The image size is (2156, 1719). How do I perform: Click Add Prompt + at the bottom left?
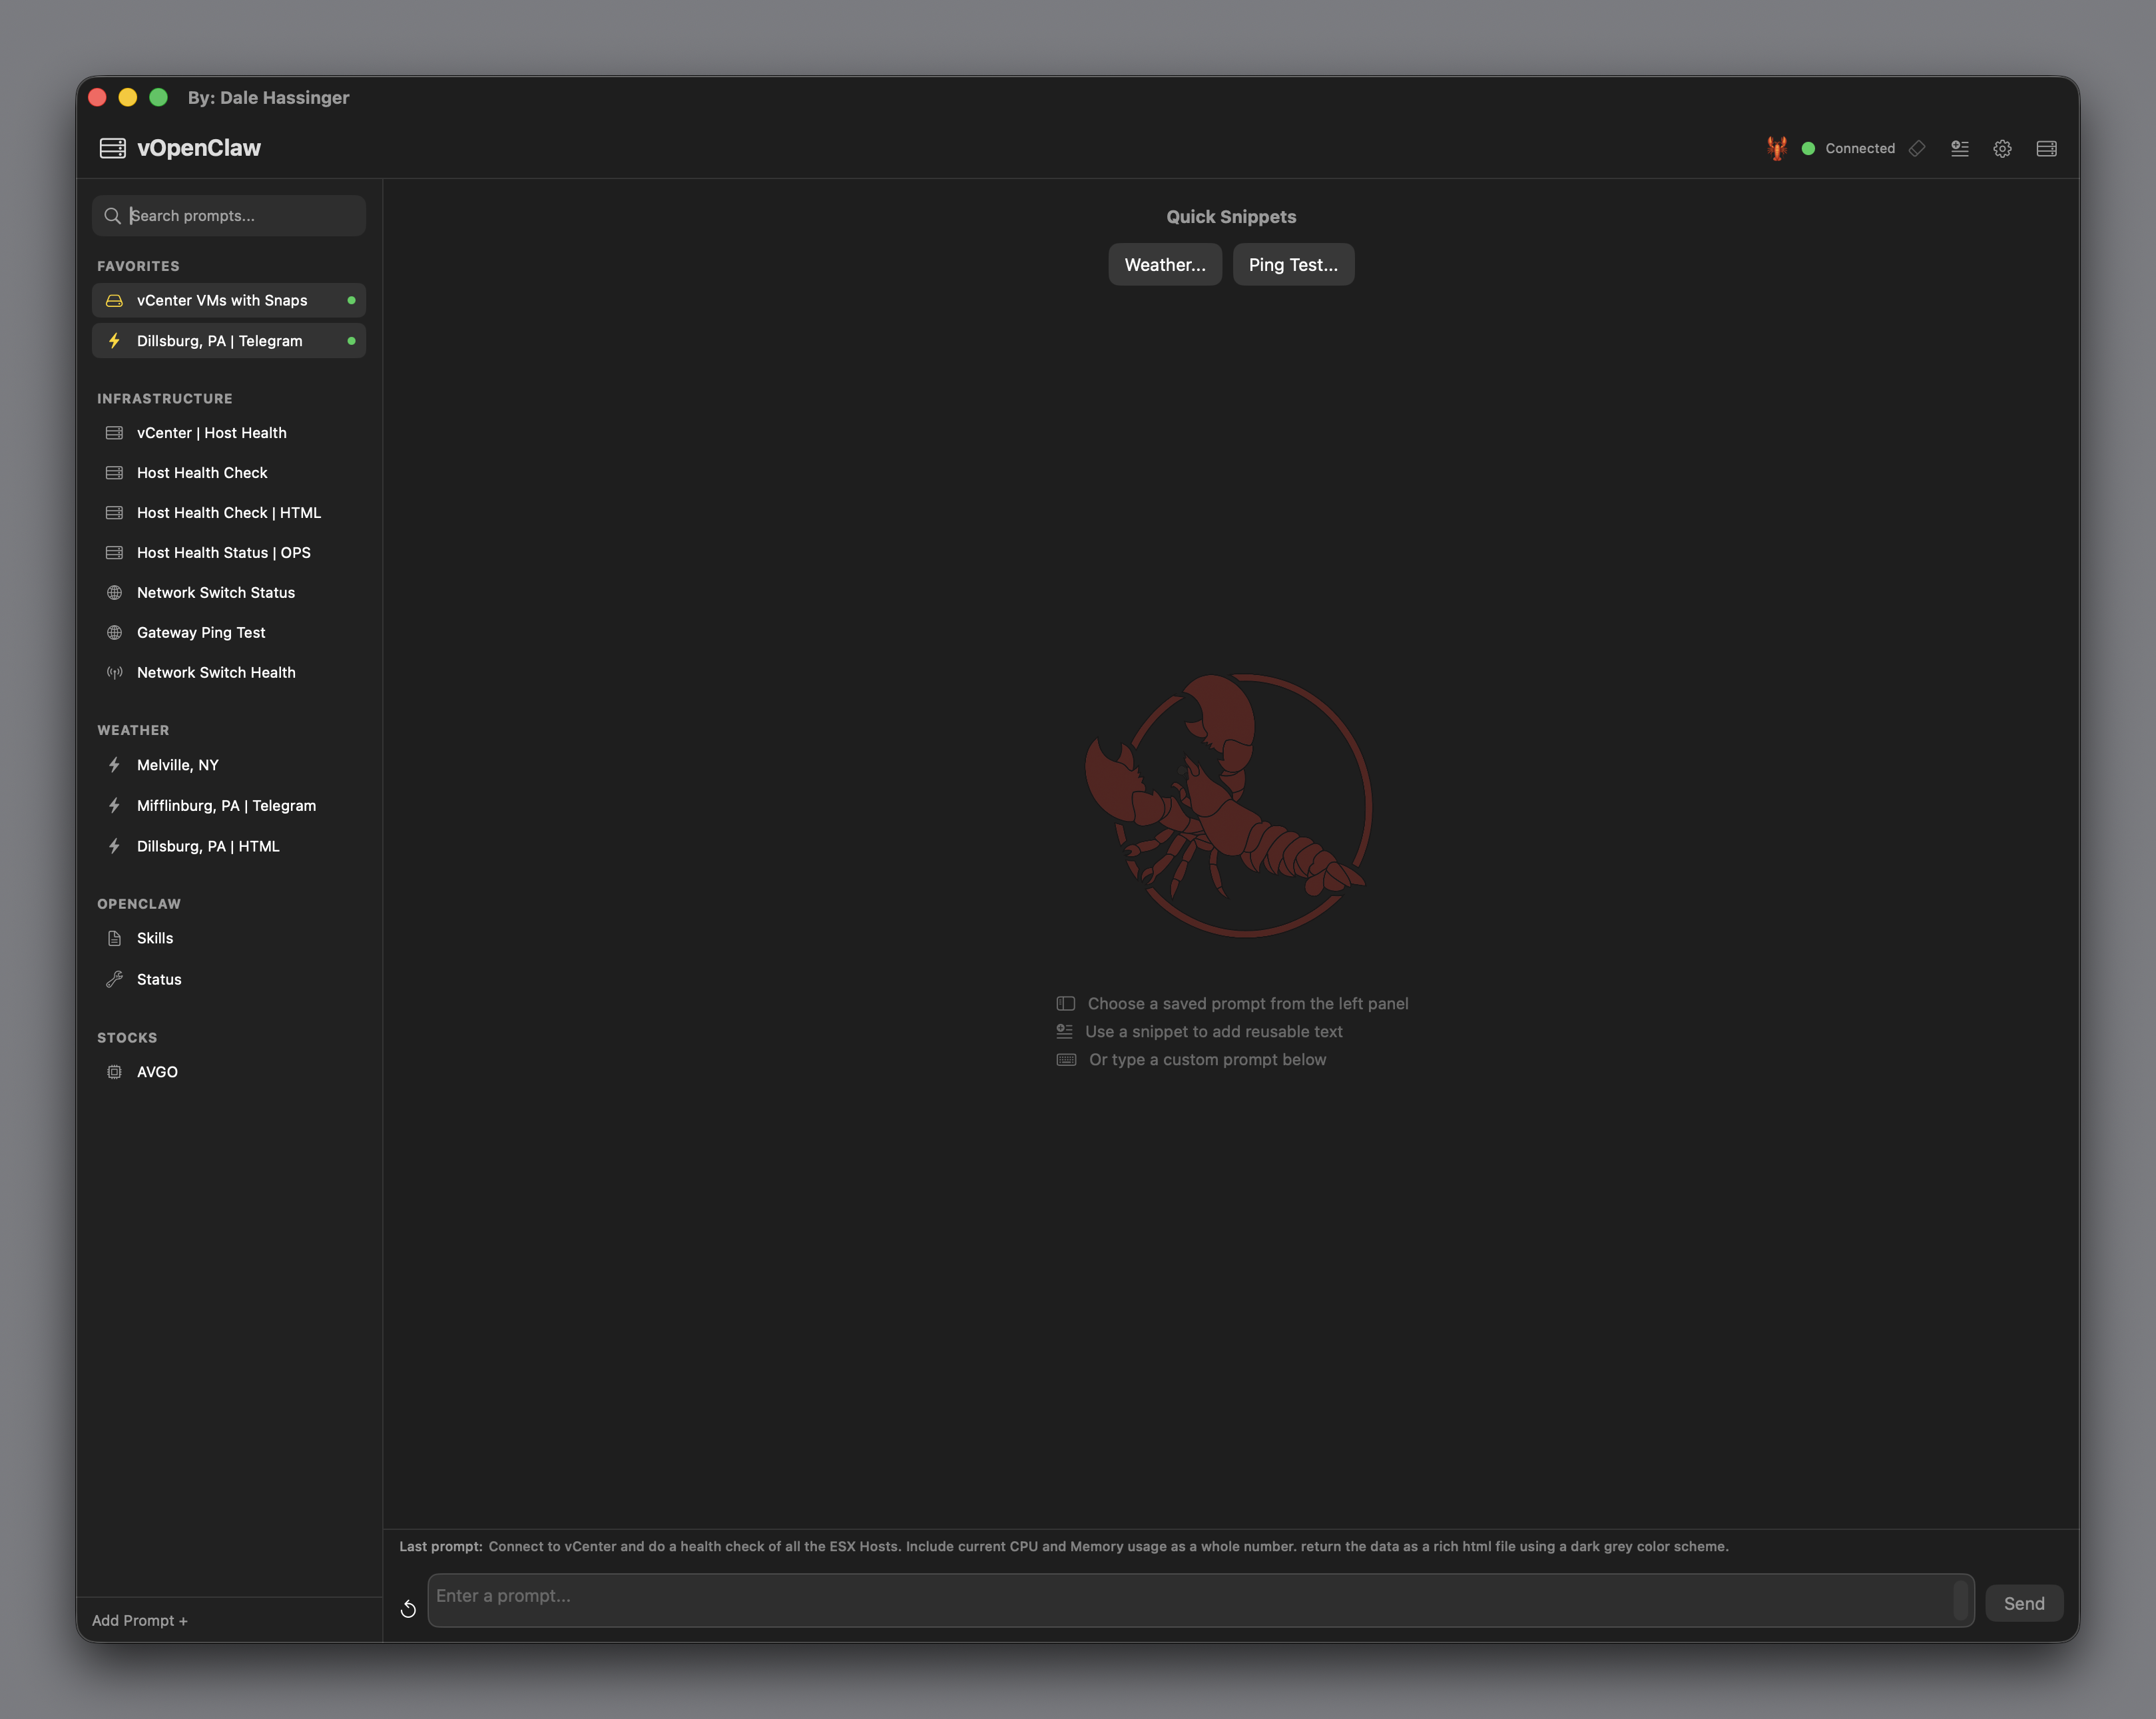click(x=140, y=1620)
